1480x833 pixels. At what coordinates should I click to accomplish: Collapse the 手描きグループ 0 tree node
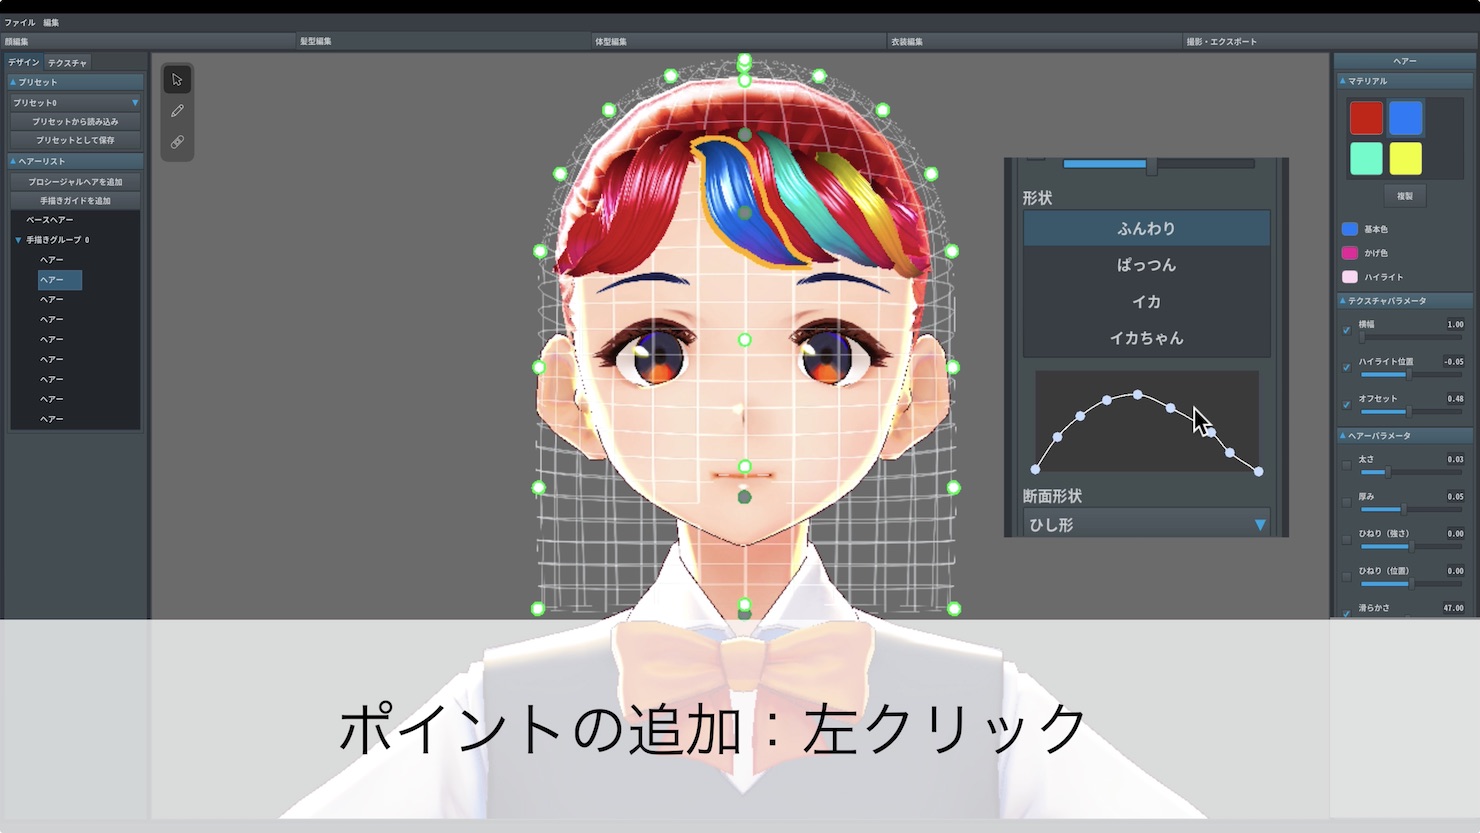click(18, 240)
